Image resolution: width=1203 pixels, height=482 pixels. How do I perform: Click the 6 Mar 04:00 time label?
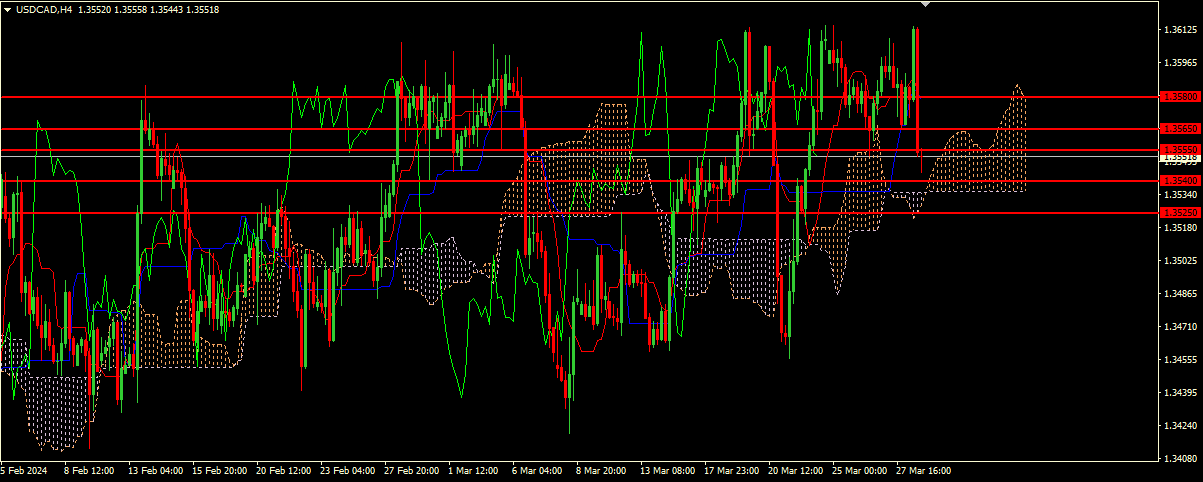click(x=538, y=470)
